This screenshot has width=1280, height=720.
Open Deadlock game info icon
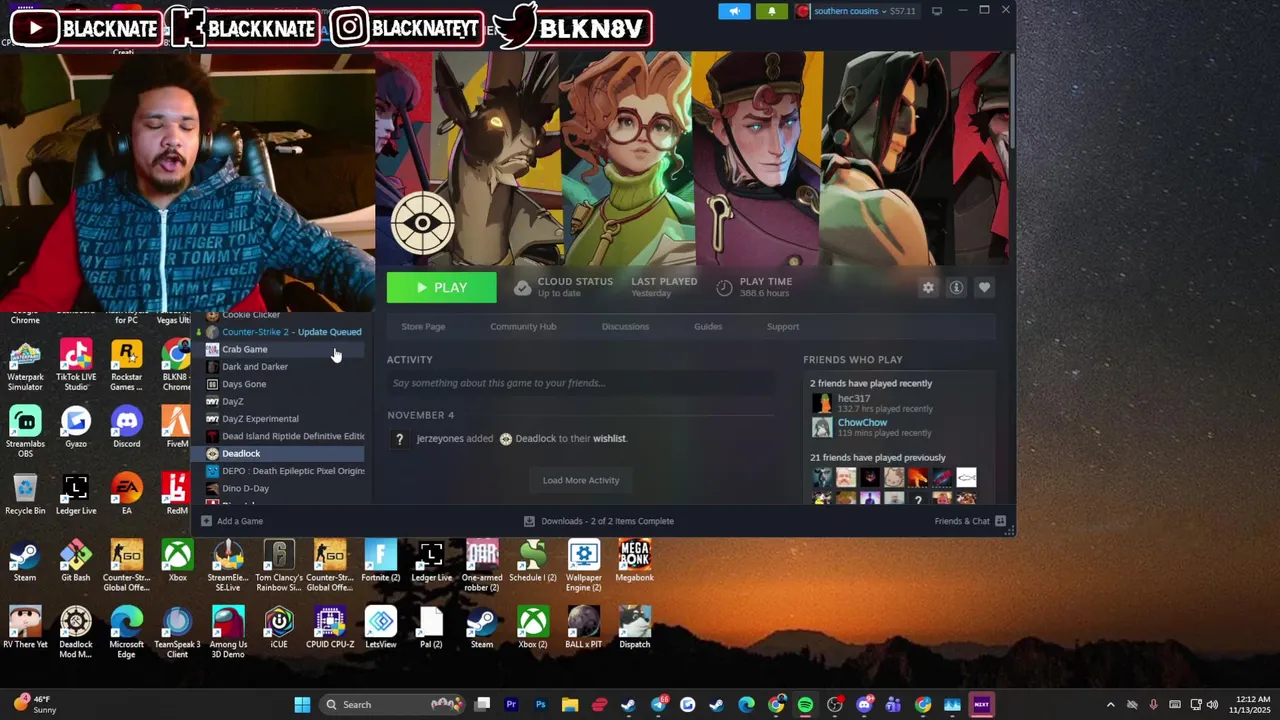(956, 288)
